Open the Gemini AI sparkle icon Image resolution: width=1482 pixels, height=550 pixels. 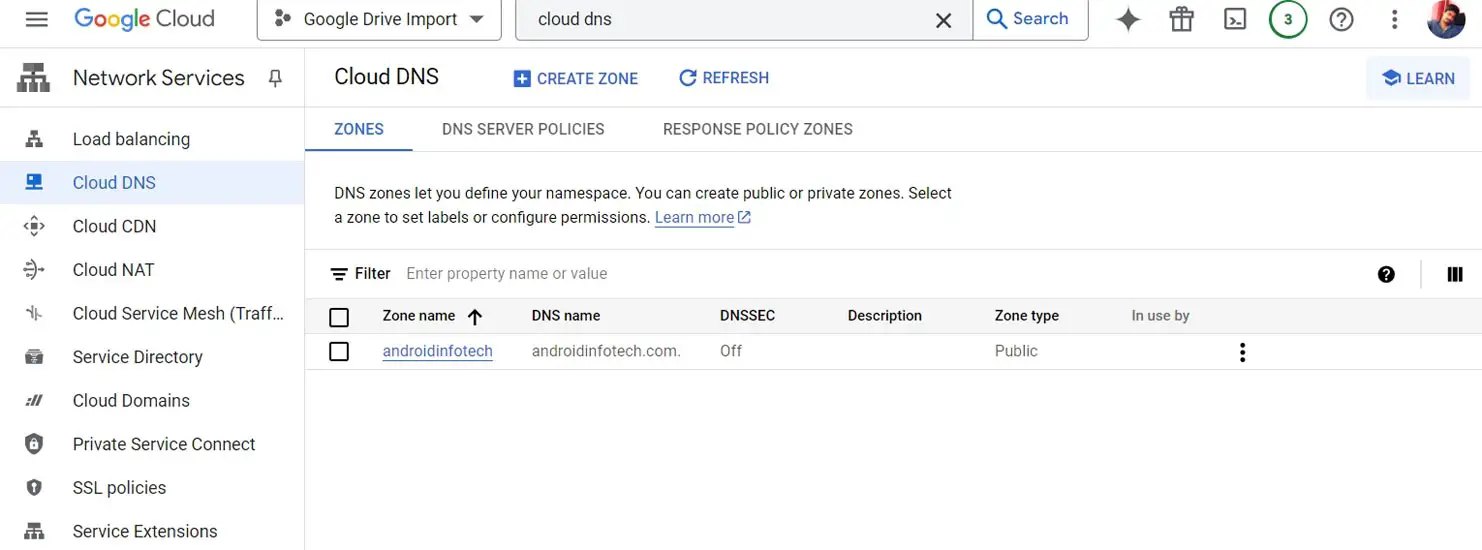(x=1128, y=19)
